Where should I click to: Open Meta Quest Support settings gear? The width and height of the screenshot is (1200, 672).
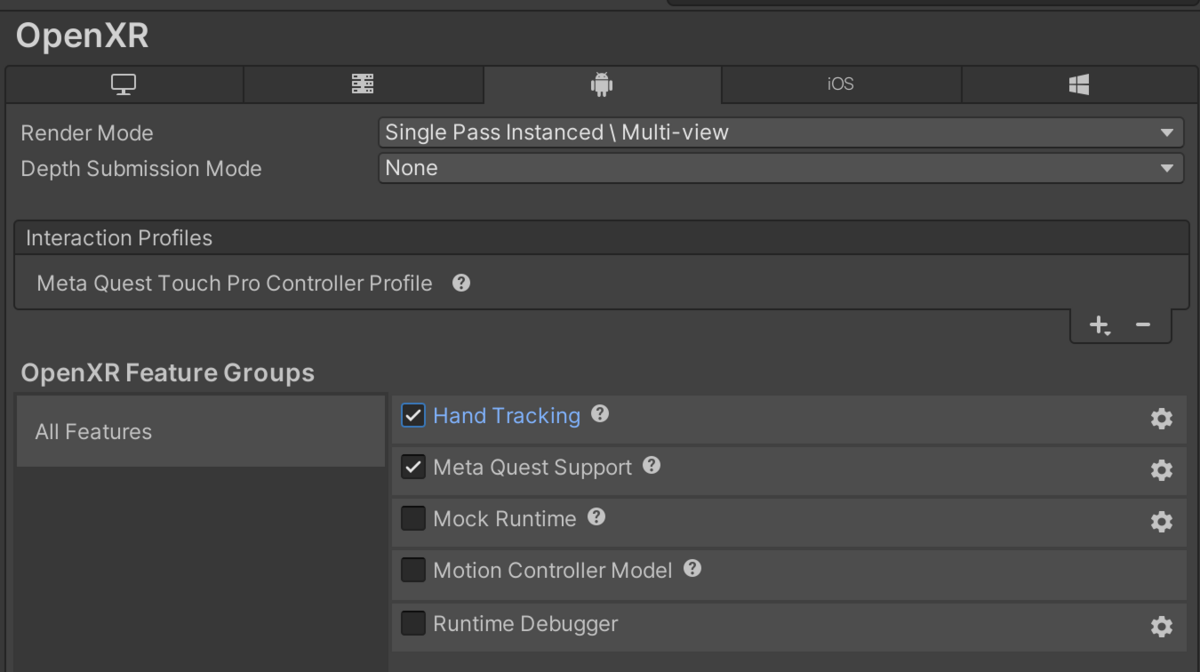(1161, 470)
